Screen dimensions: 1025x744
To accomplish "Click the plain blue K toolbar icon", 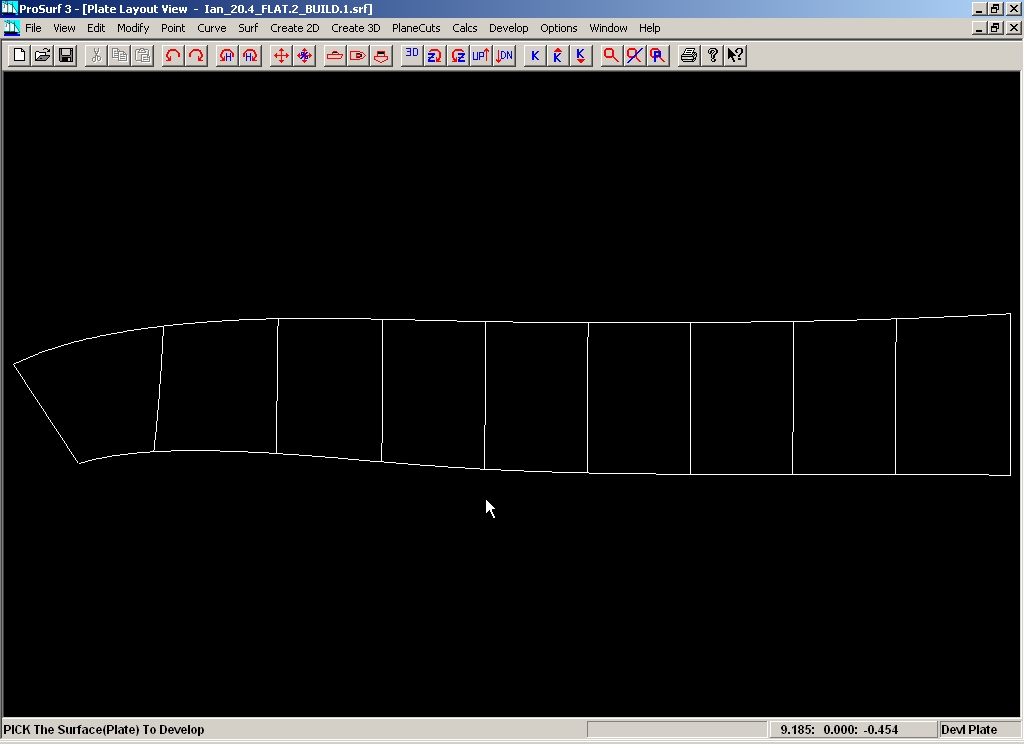I will pyautogui.click(x=535, y=56).
